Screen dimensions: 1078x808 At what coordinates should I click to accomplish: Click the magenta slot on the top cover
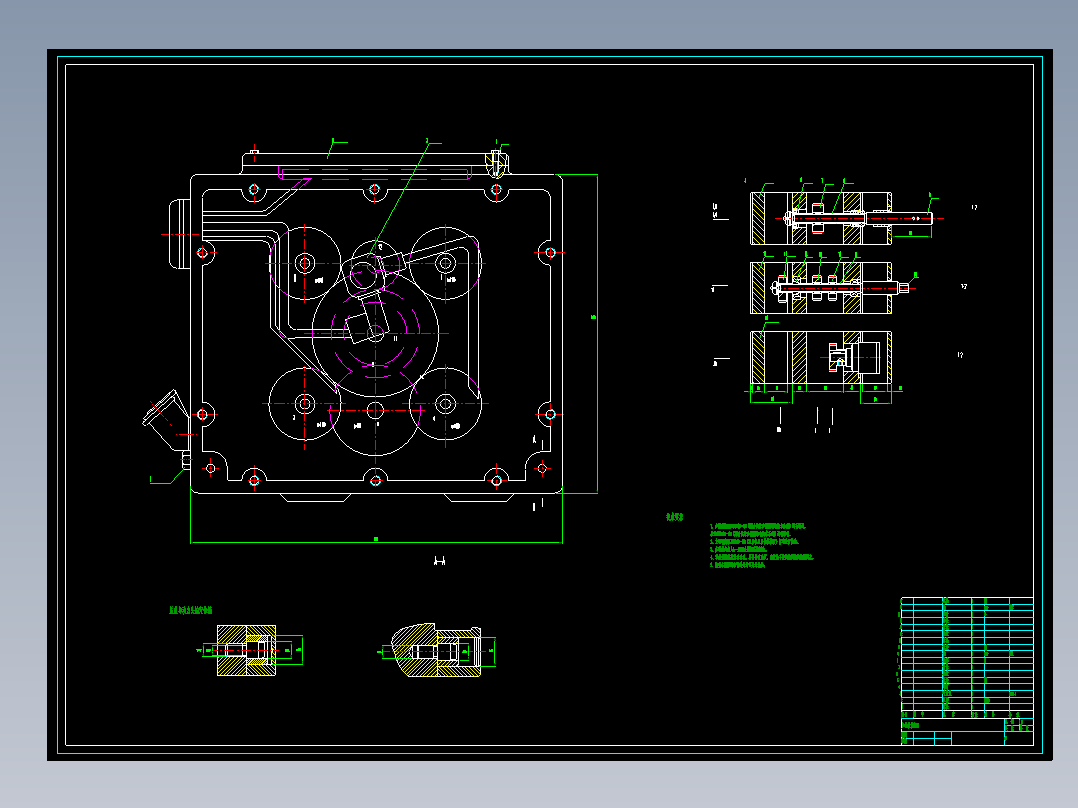pos(375,173)
